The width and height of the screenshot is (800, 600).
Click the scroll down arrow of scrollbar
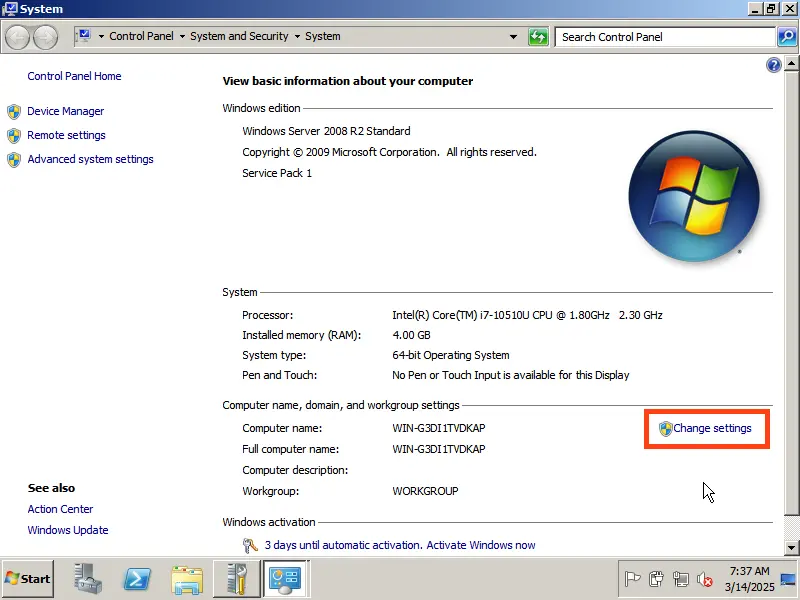(x=792, y=547)
